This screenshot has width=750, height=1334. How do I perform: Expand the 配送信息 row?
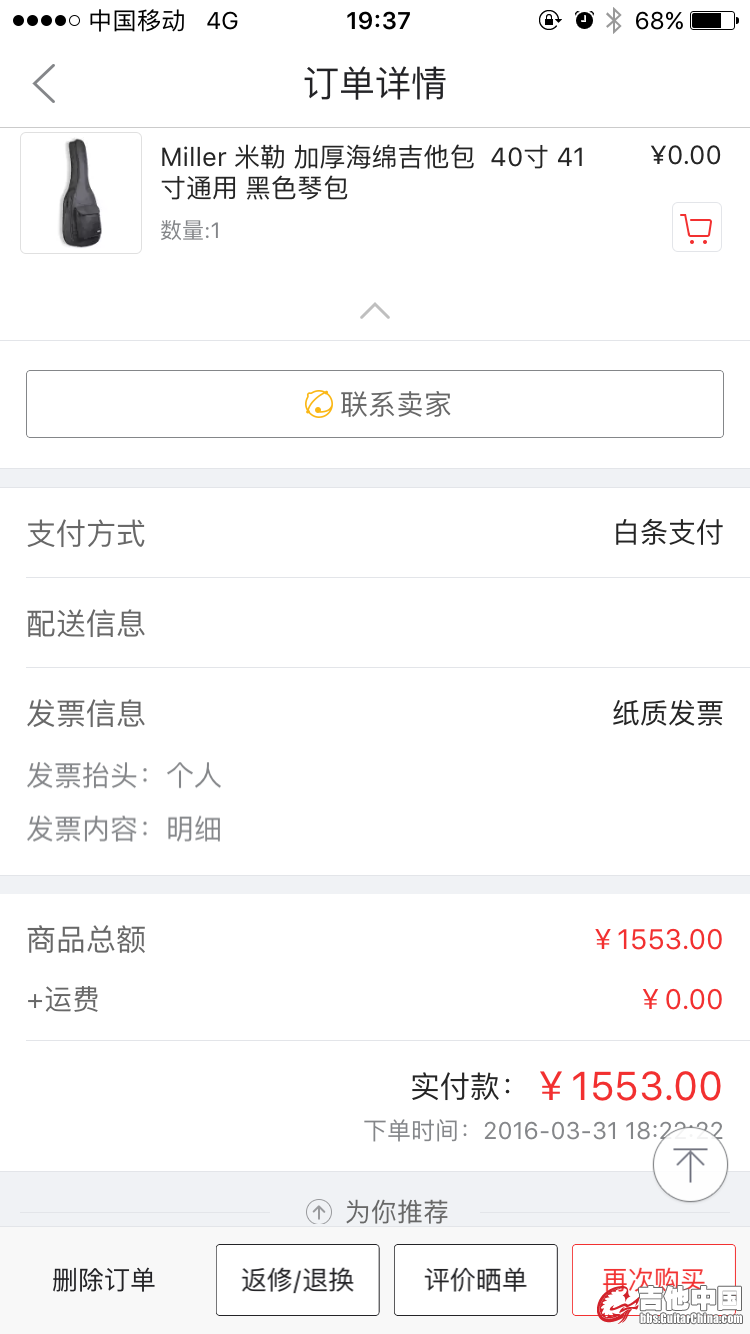tap(375, 623)
